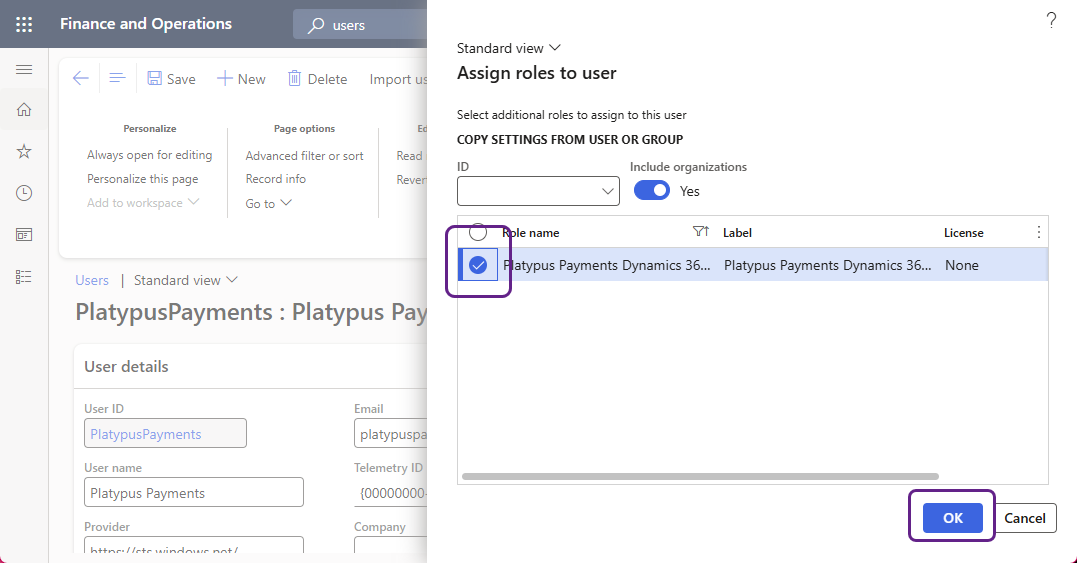Viewport: 1077px width, 563px height.
Task: Open Favorites star in sidebar
Action: click(24, 151)
